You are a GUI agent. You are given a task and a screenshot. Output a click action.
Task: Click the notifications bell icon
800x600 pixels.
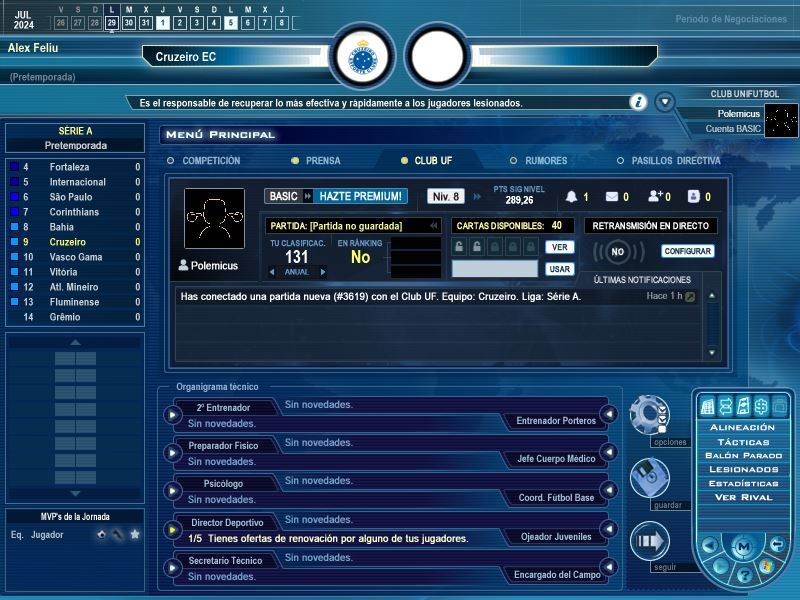tap(571, 196)
